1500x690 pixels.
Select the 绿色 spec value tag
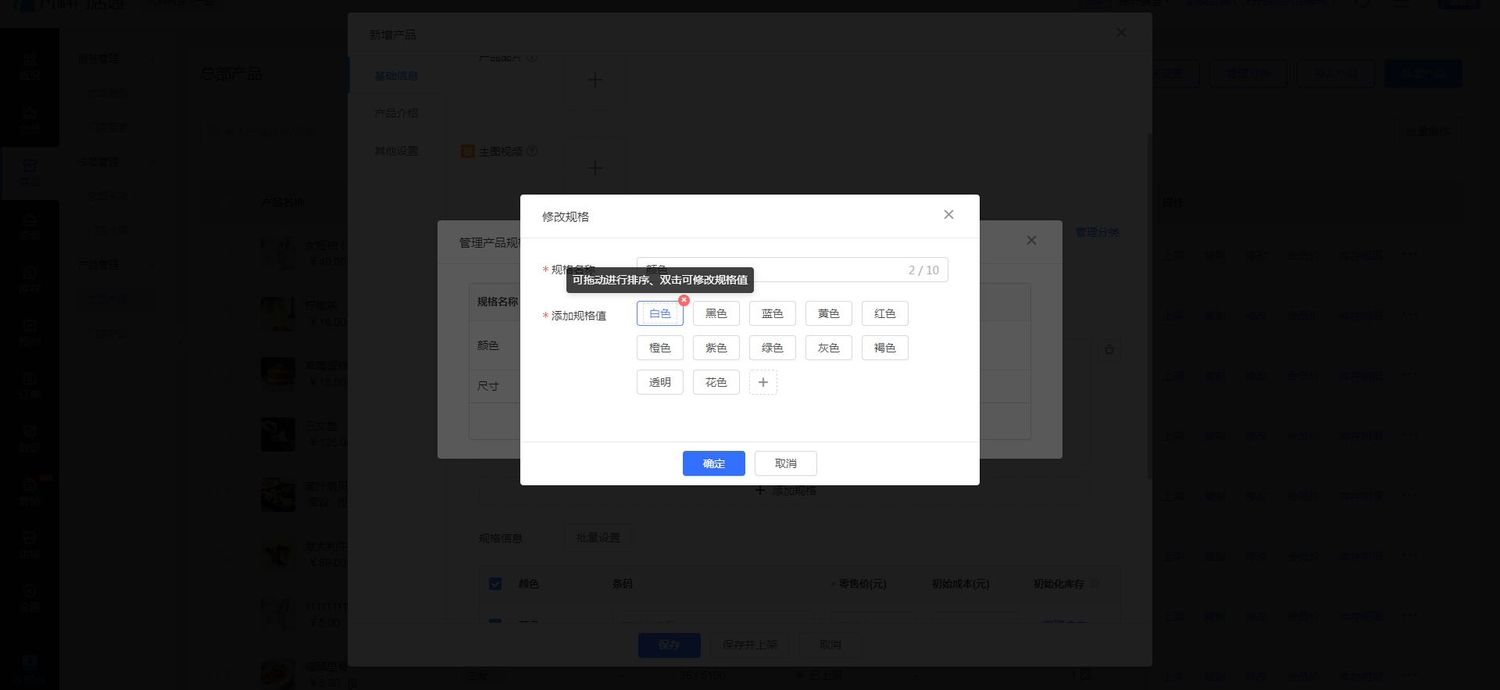click(772, 348)
